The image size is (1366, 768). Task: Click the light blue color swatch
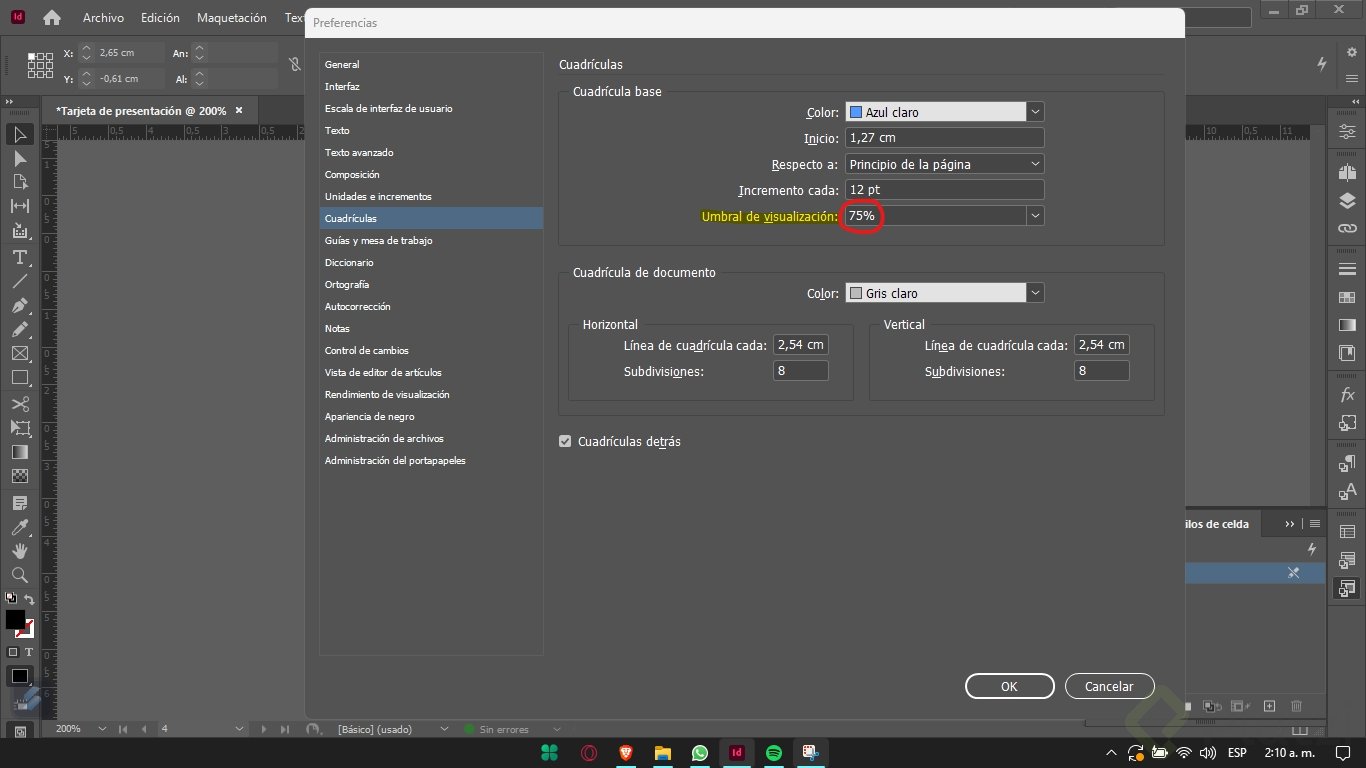click(856, 113)
